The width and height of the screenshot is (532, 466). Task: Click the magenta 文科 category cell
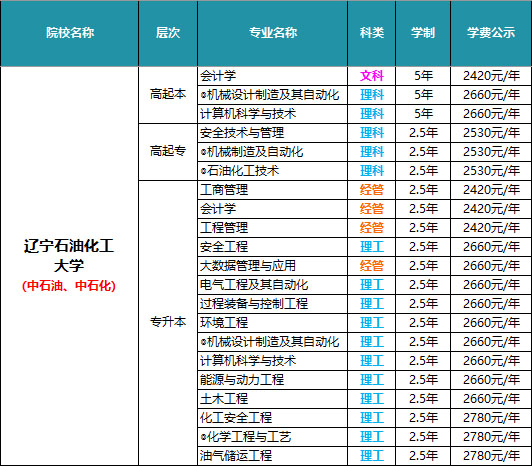(x=372, y=76)
